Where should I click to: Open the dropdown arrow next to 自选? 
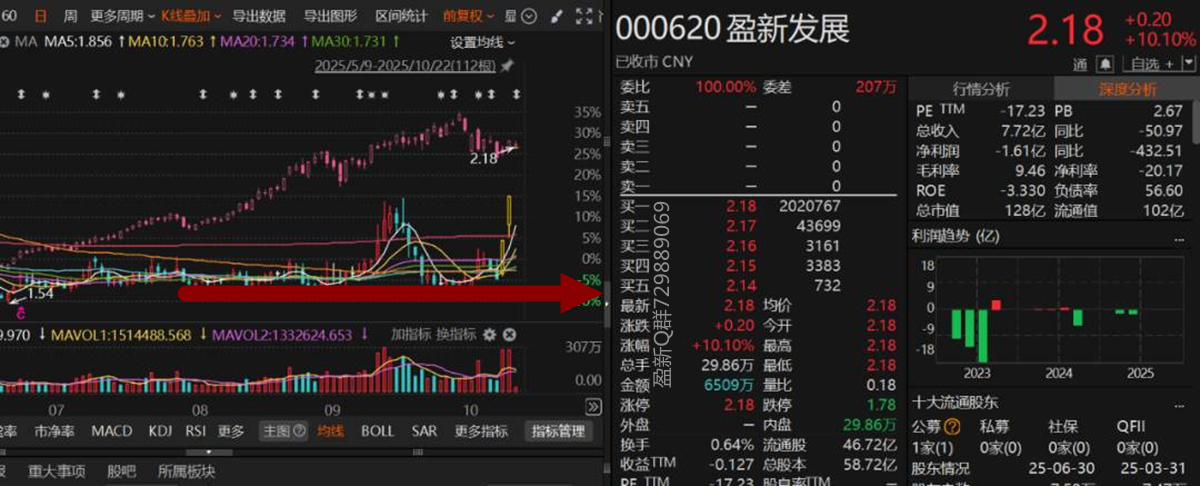point(1191,64)
